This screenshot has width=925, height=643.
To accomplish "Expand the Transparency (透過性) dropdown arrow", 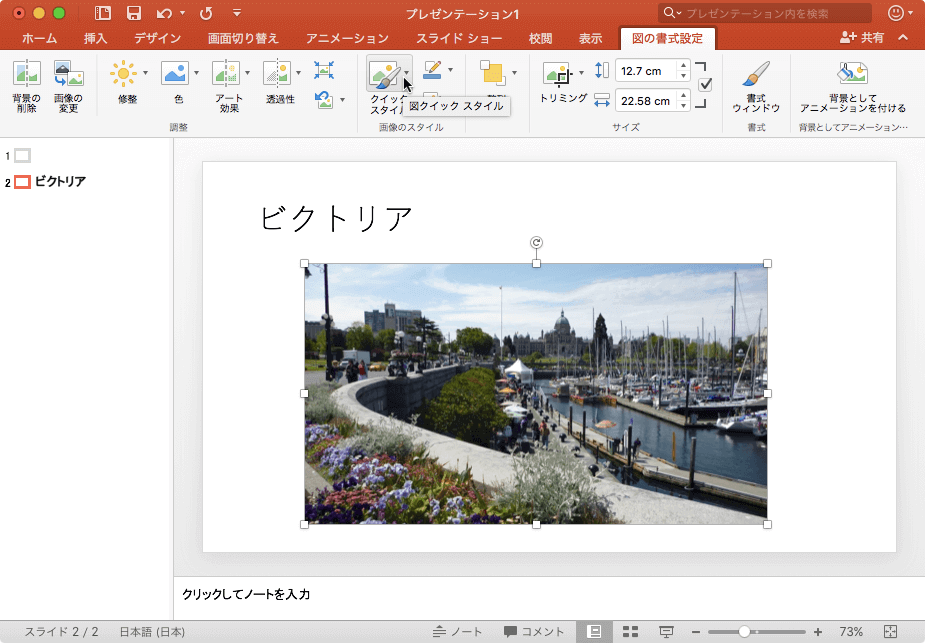I will (x=298, y=73).
